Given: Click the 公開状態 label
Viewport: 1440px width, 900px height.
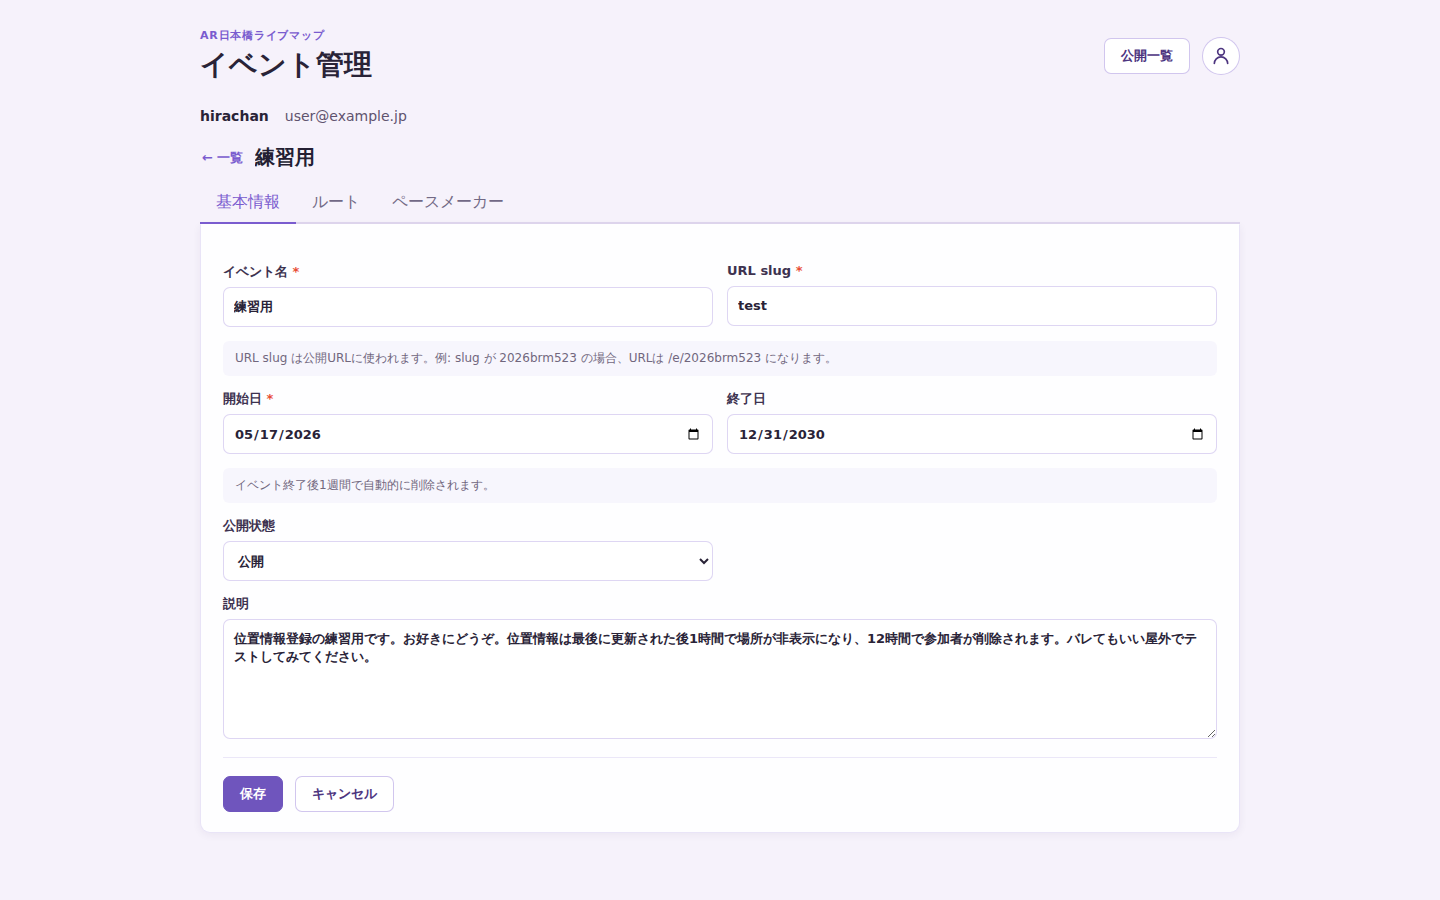Looking at the screenshot, I should tap(249, 526).
